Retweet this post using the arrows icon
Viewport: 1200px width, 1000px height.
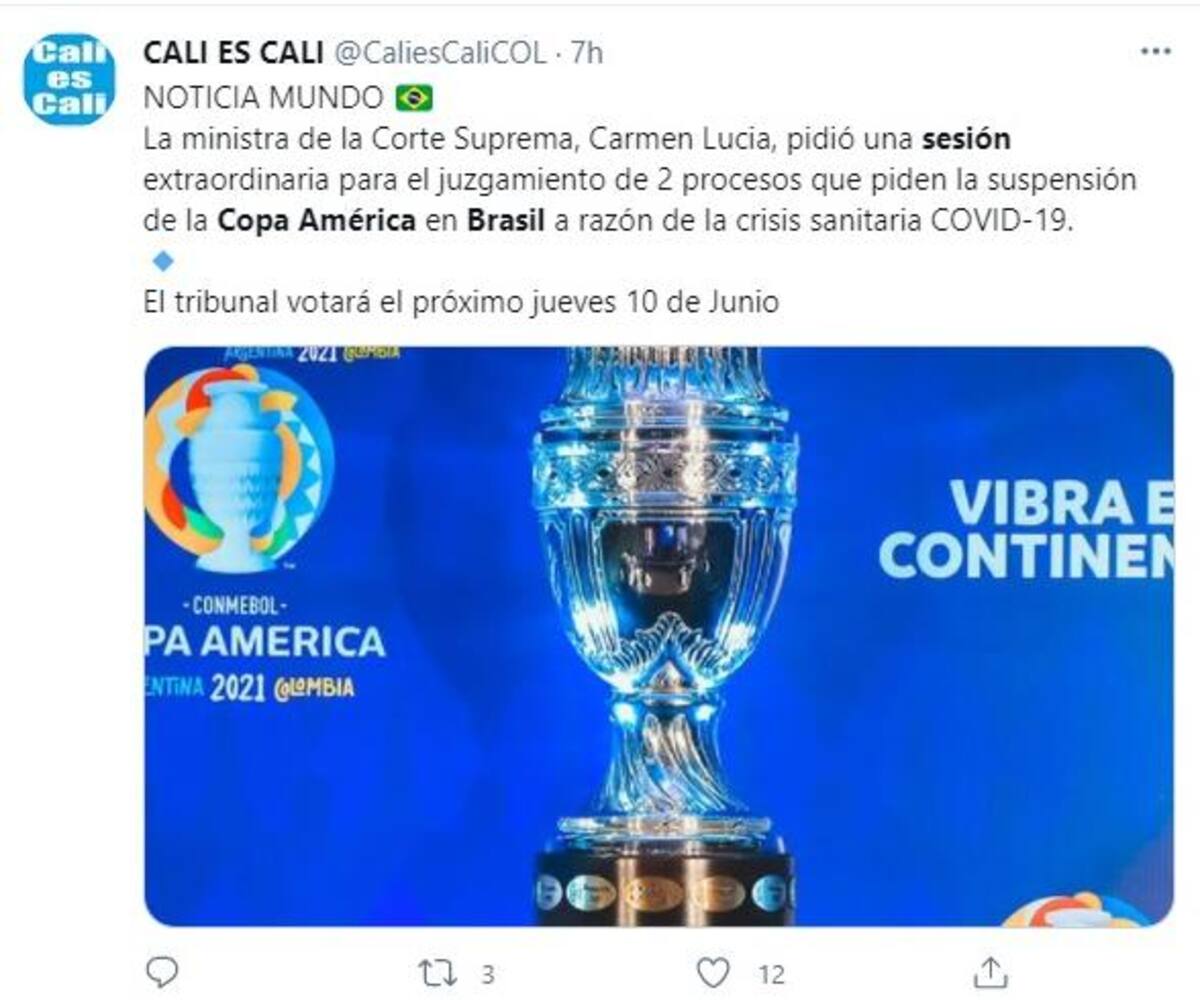[437, 972]
